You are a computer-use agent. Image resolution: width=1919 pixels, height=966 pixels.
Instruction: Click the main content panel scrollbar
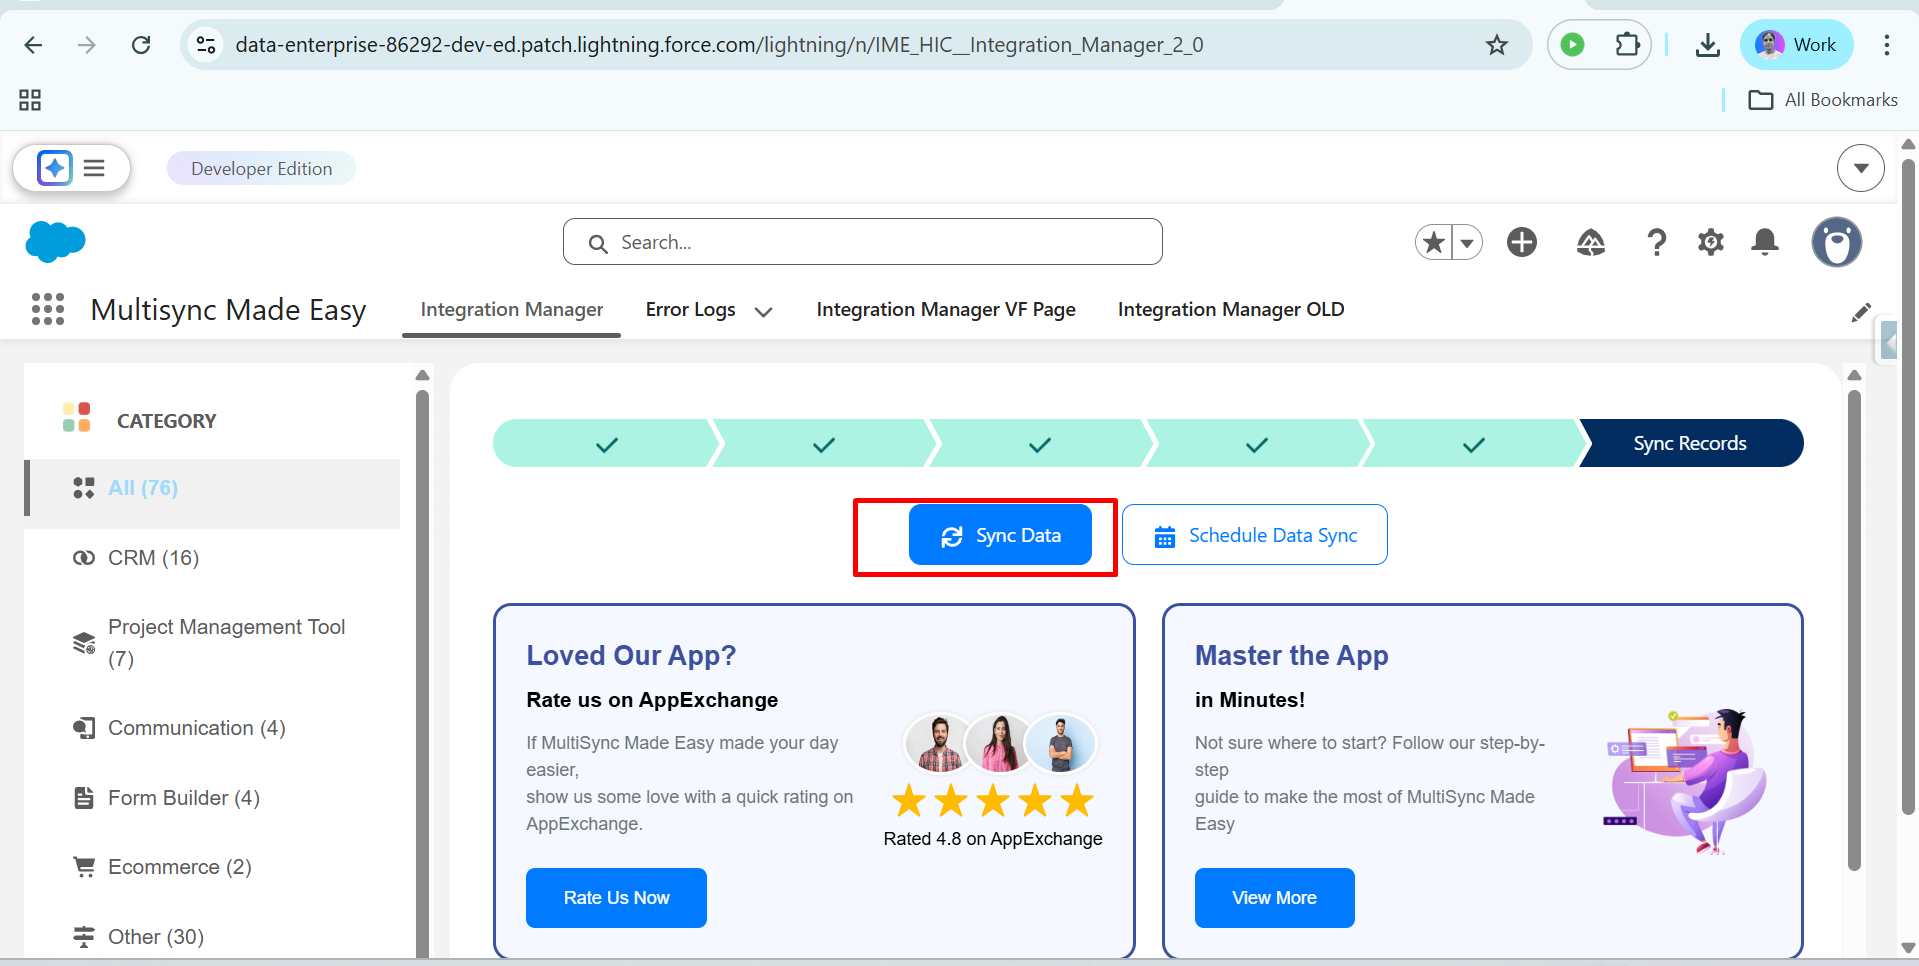(x=1854, y=630)
